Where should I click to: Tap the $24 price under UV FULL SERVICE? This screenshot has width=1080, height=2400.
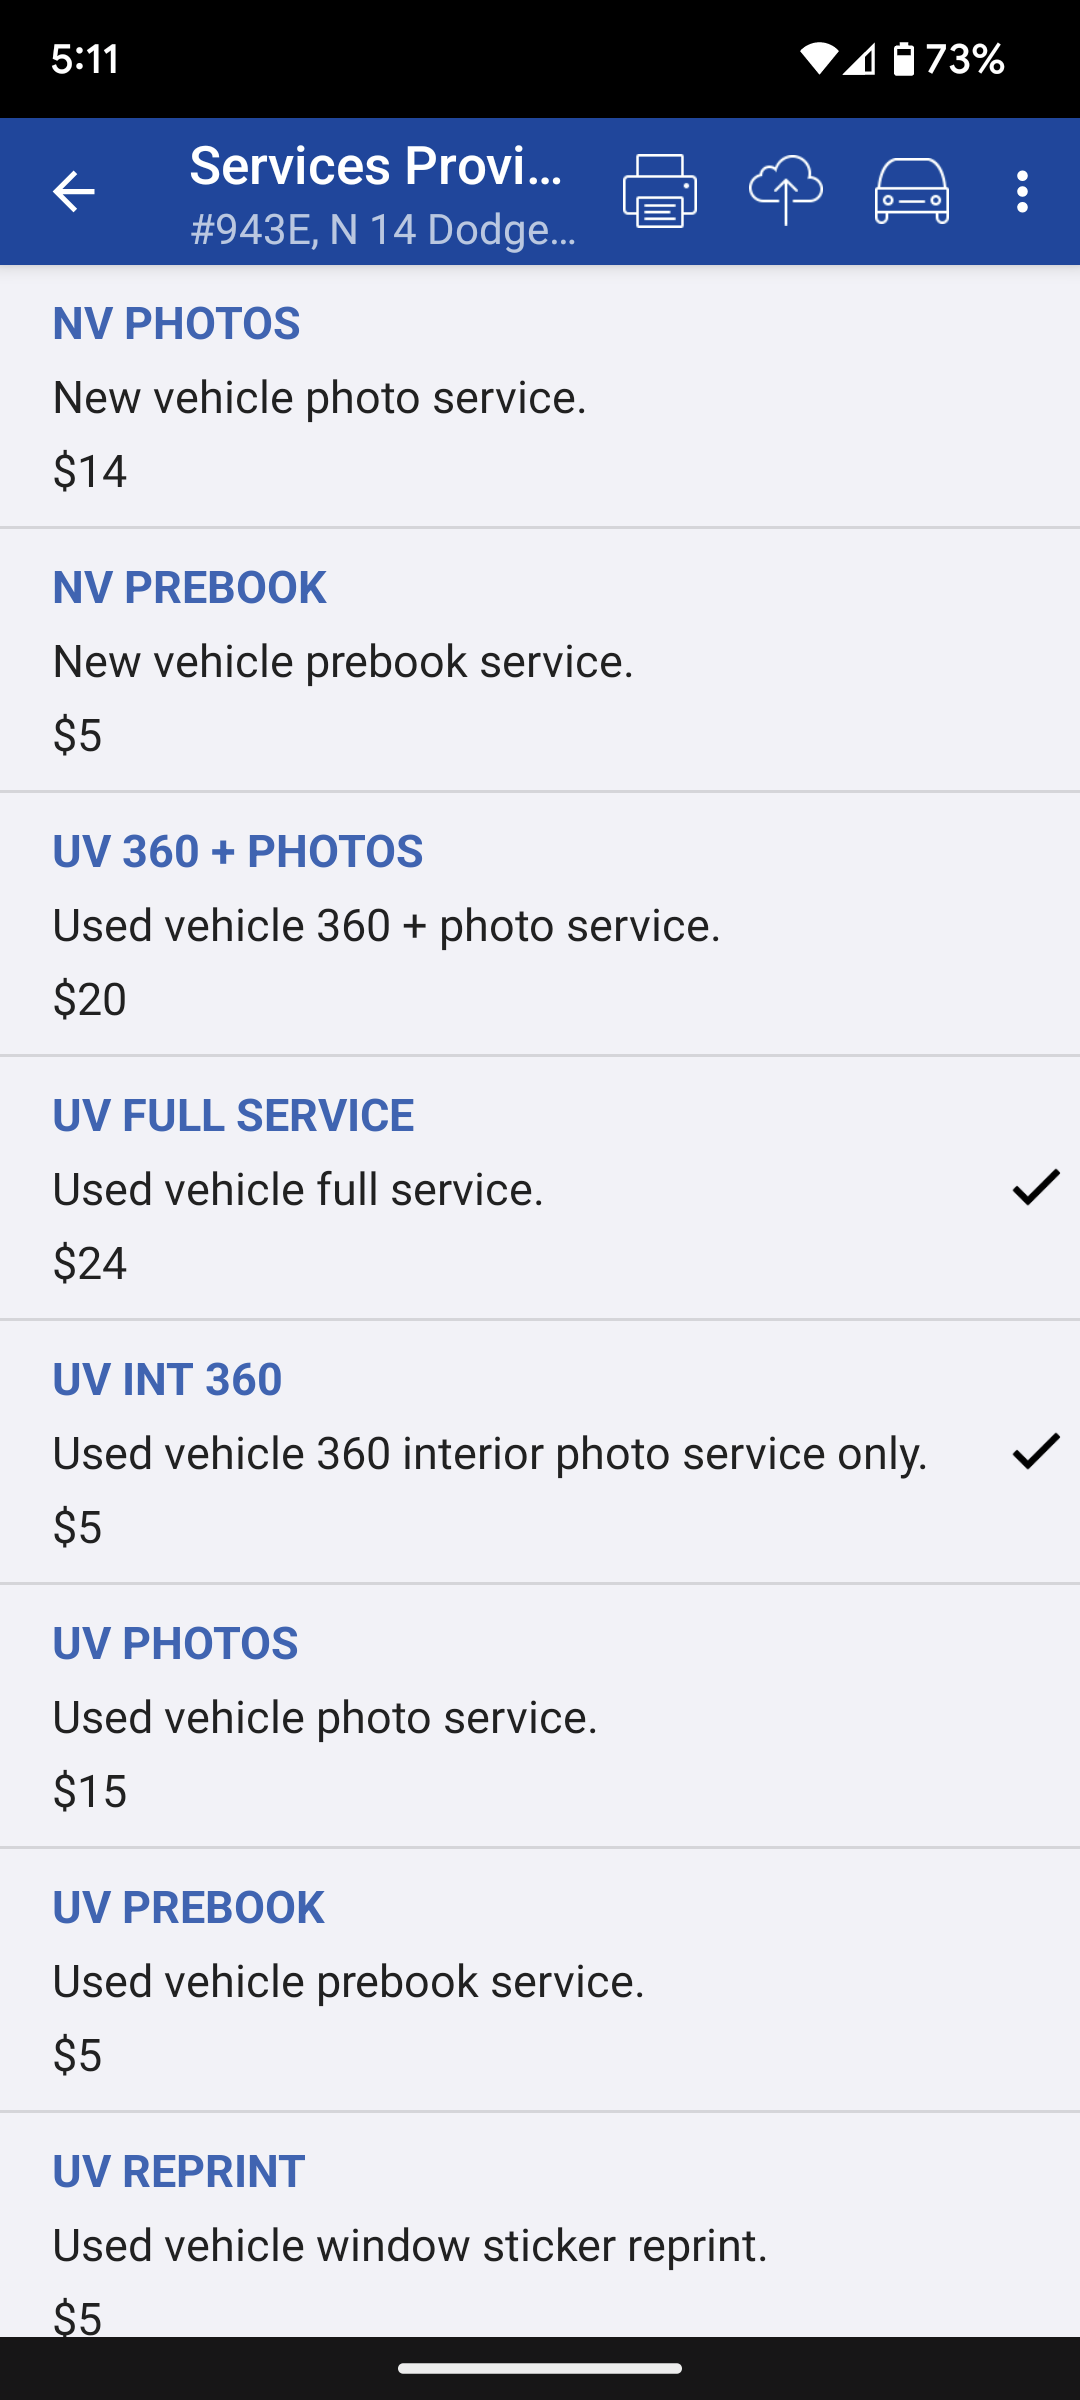[x=90, y=1263]
